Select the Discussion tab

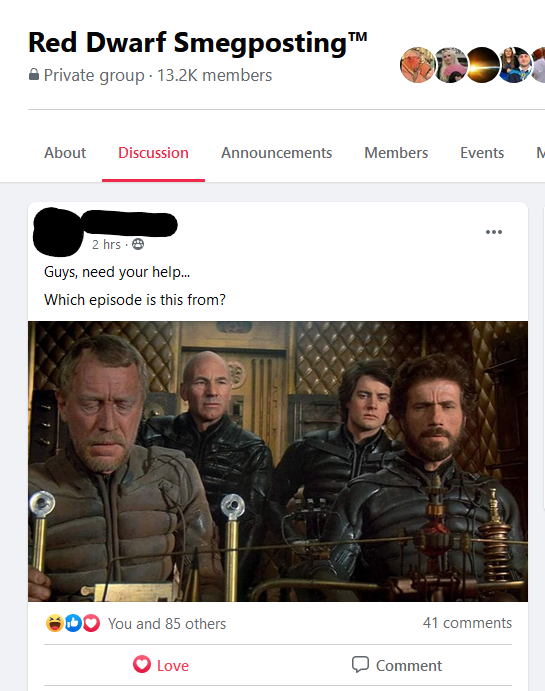click(153, 153)
